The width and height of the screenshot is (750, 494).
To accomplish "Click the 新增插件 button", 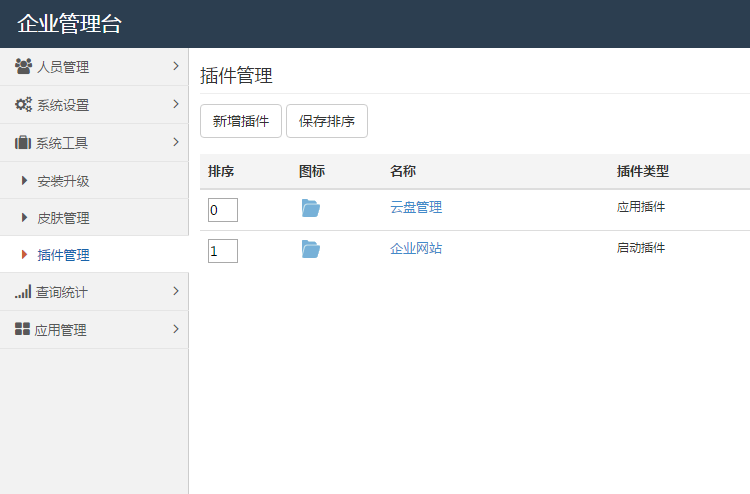I will (241, 121).
